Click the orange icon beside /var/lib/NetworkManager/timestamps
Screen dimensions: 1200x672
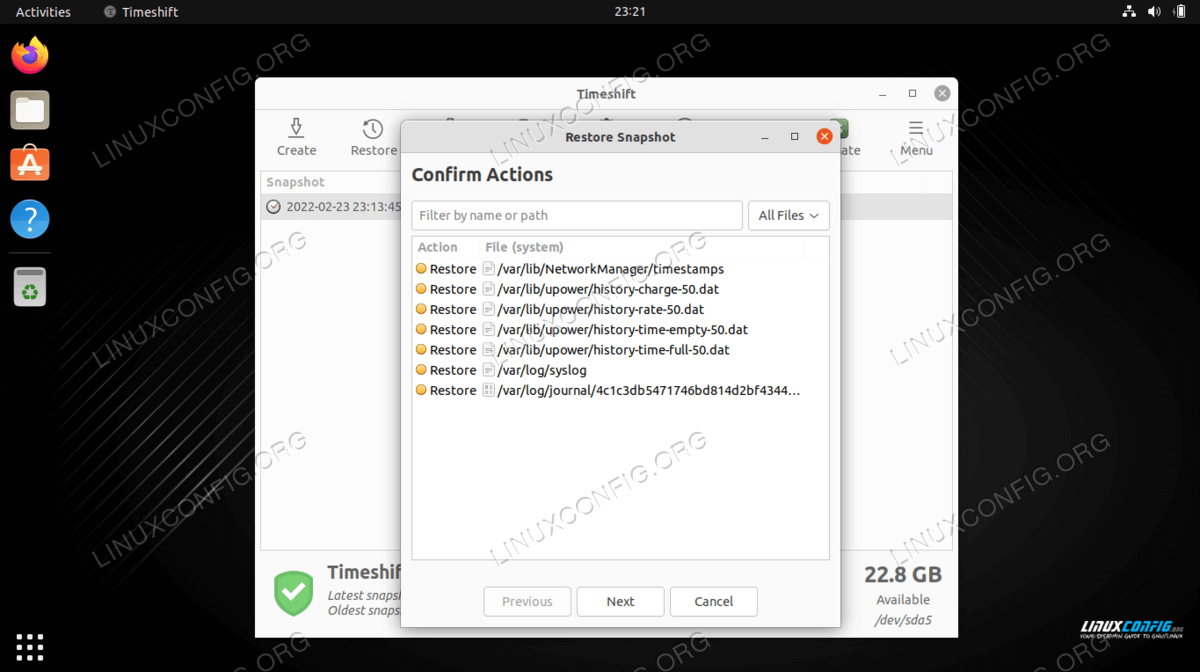(421, 269)
